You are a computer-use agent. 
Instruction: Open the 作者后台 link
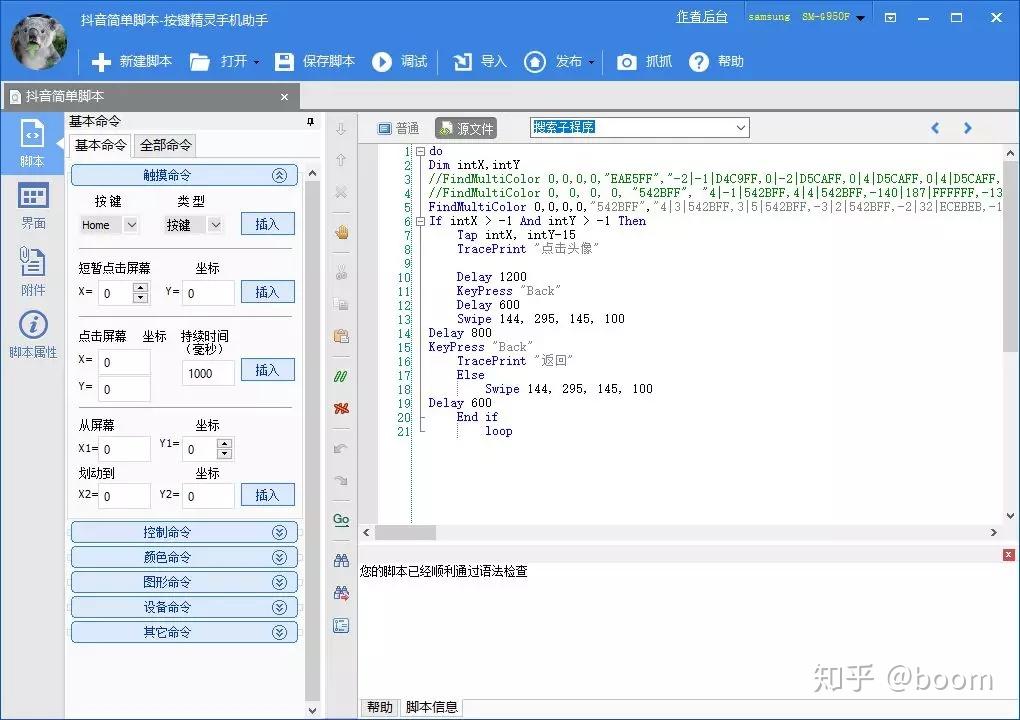[702, 17]
